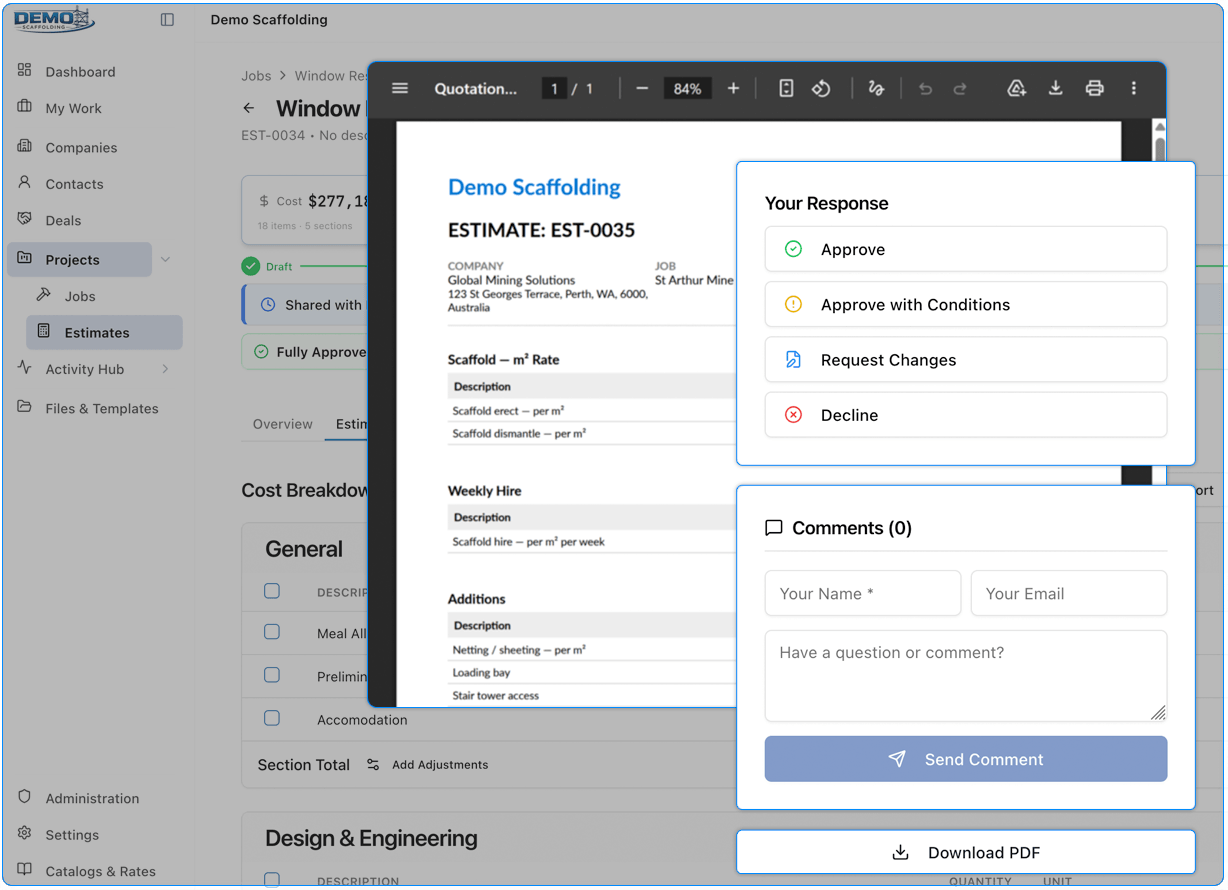Collapse the Projects section in the sidebar
Screen dimensions: 1228x890
(166, 259)
